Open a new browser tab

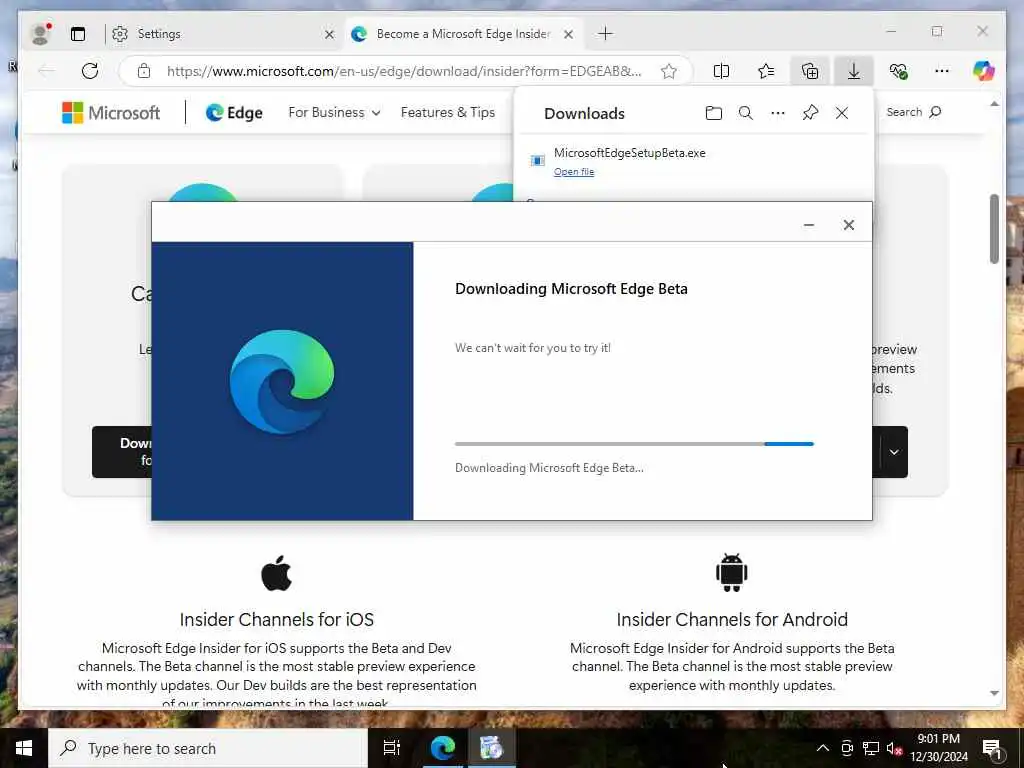pyautogui.click(x=605, y=34)
